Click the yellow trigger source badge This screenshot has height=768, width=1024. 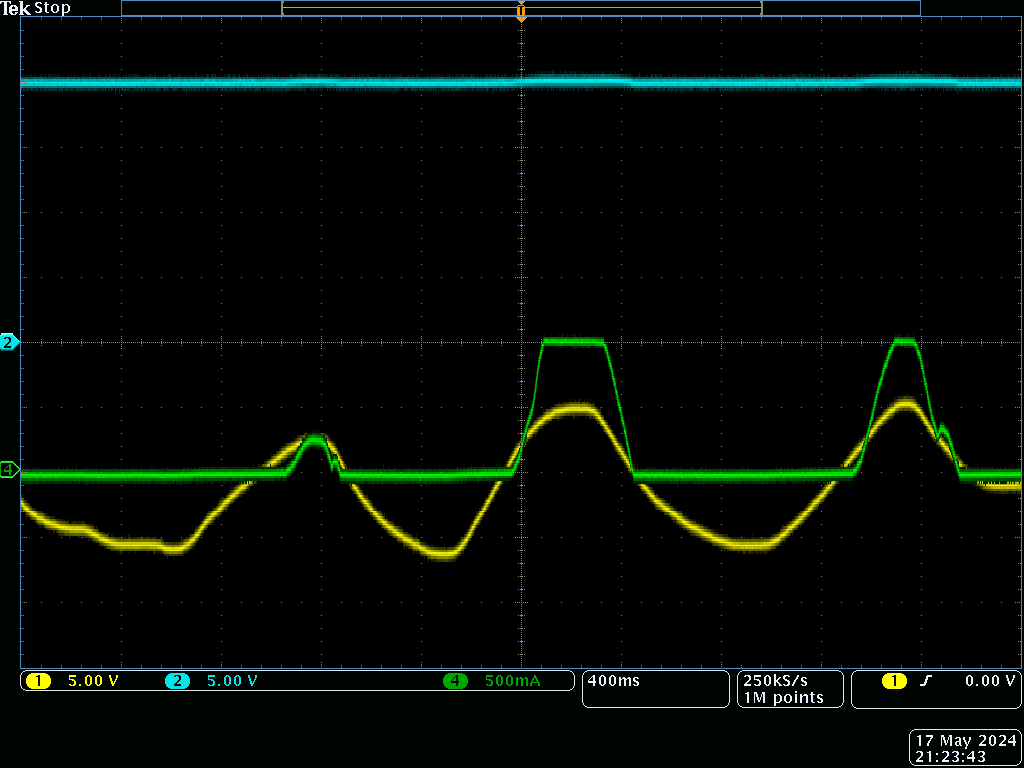tap(893, 681)
